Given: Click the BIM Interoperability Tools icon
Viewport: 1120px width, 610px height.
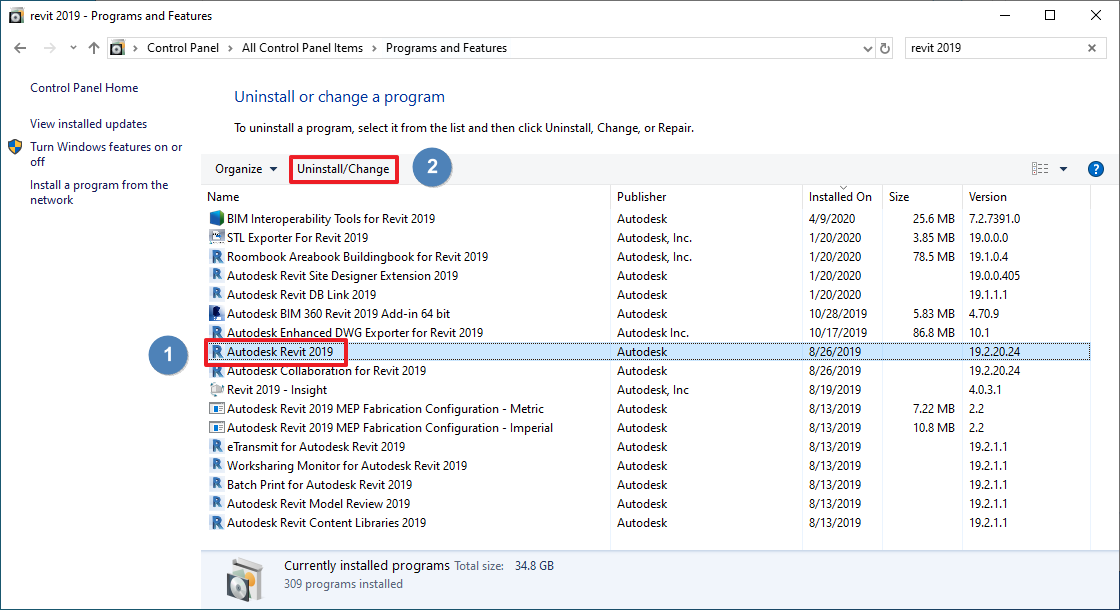Looking at the screenshot, I should (215, 218).
